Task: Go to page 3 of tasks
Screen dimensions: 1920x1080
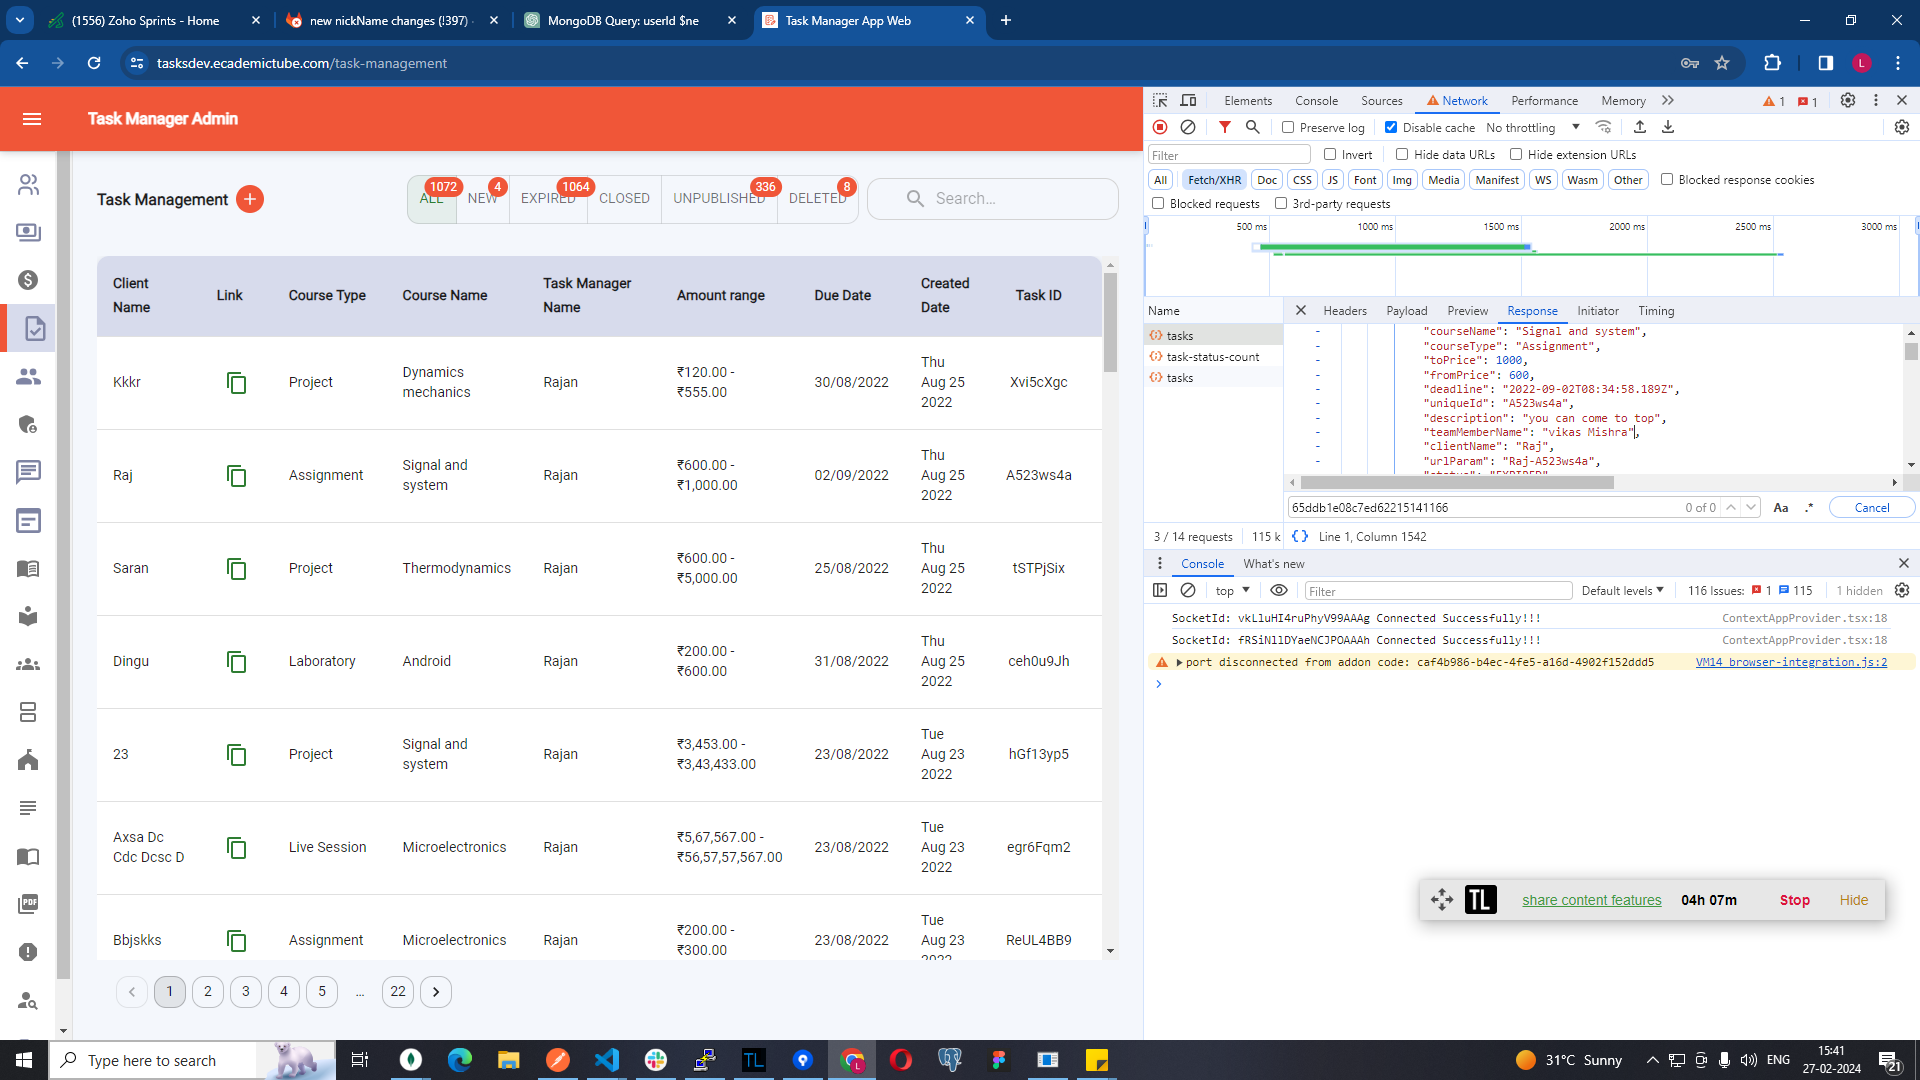Action: pos(246,992)
